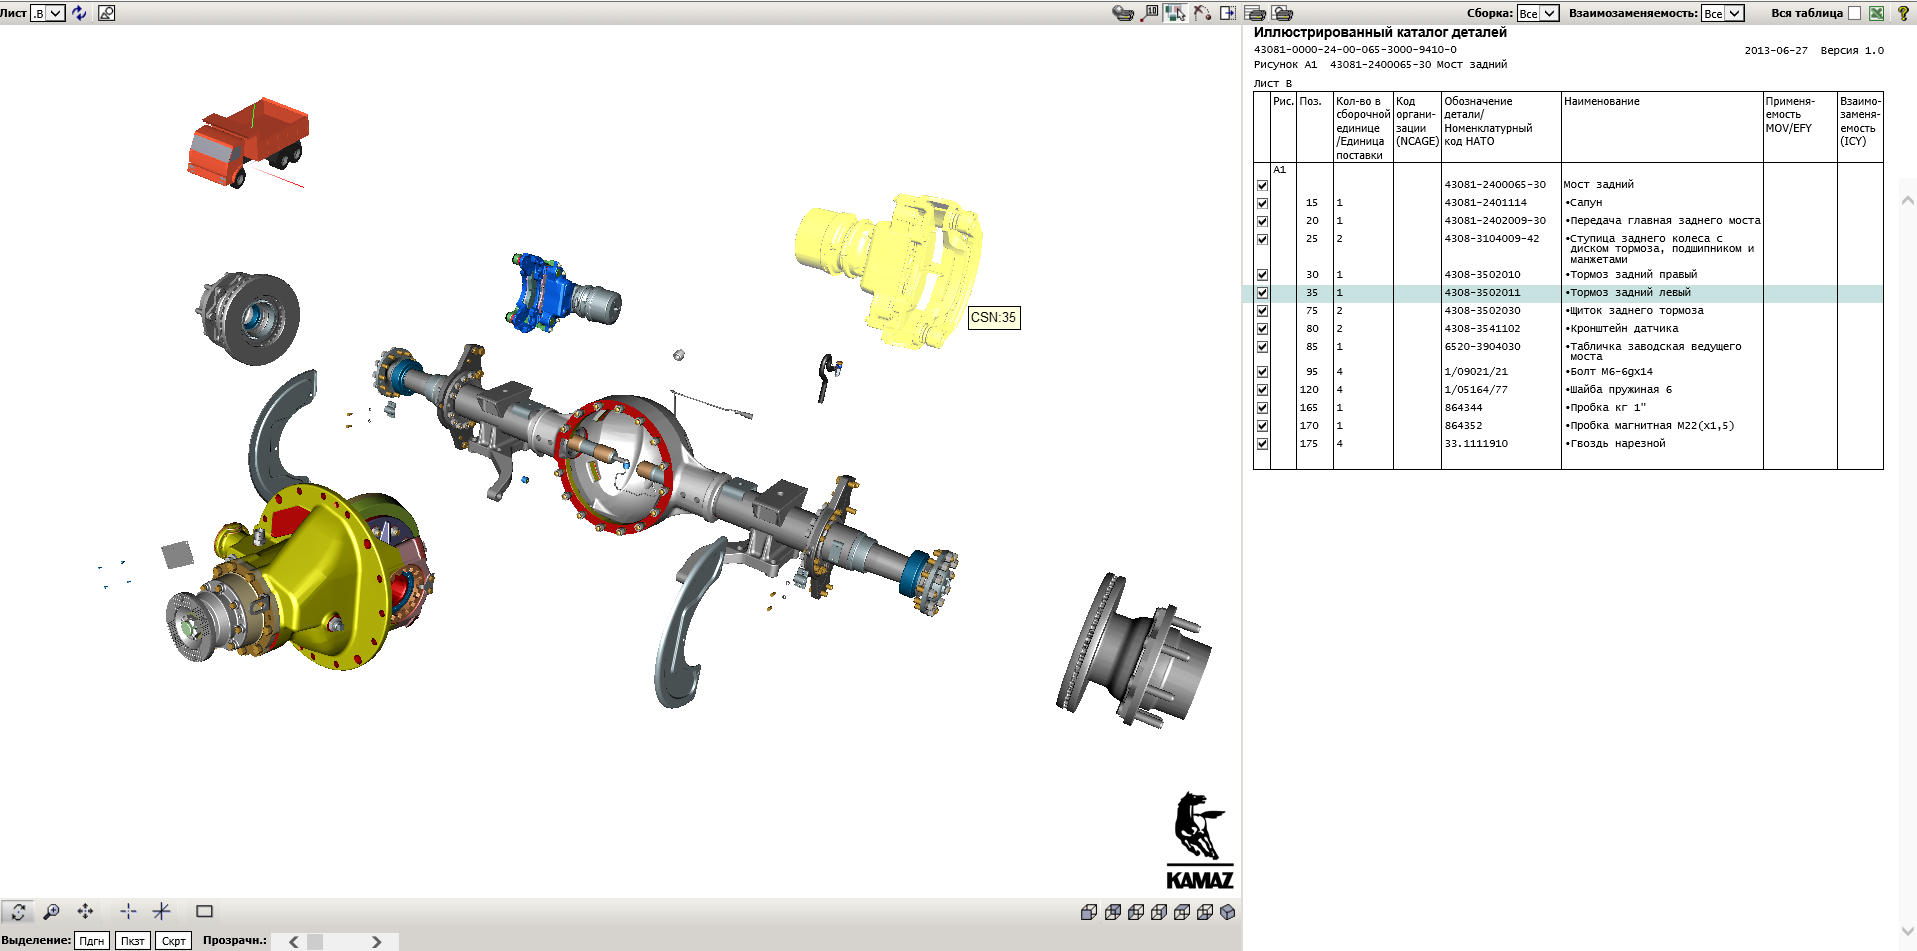Viewport: 1917px width, 951px height.
Task: Uncheck Кронштейн датчика checkbox
Action: [x=1262, y=329]
